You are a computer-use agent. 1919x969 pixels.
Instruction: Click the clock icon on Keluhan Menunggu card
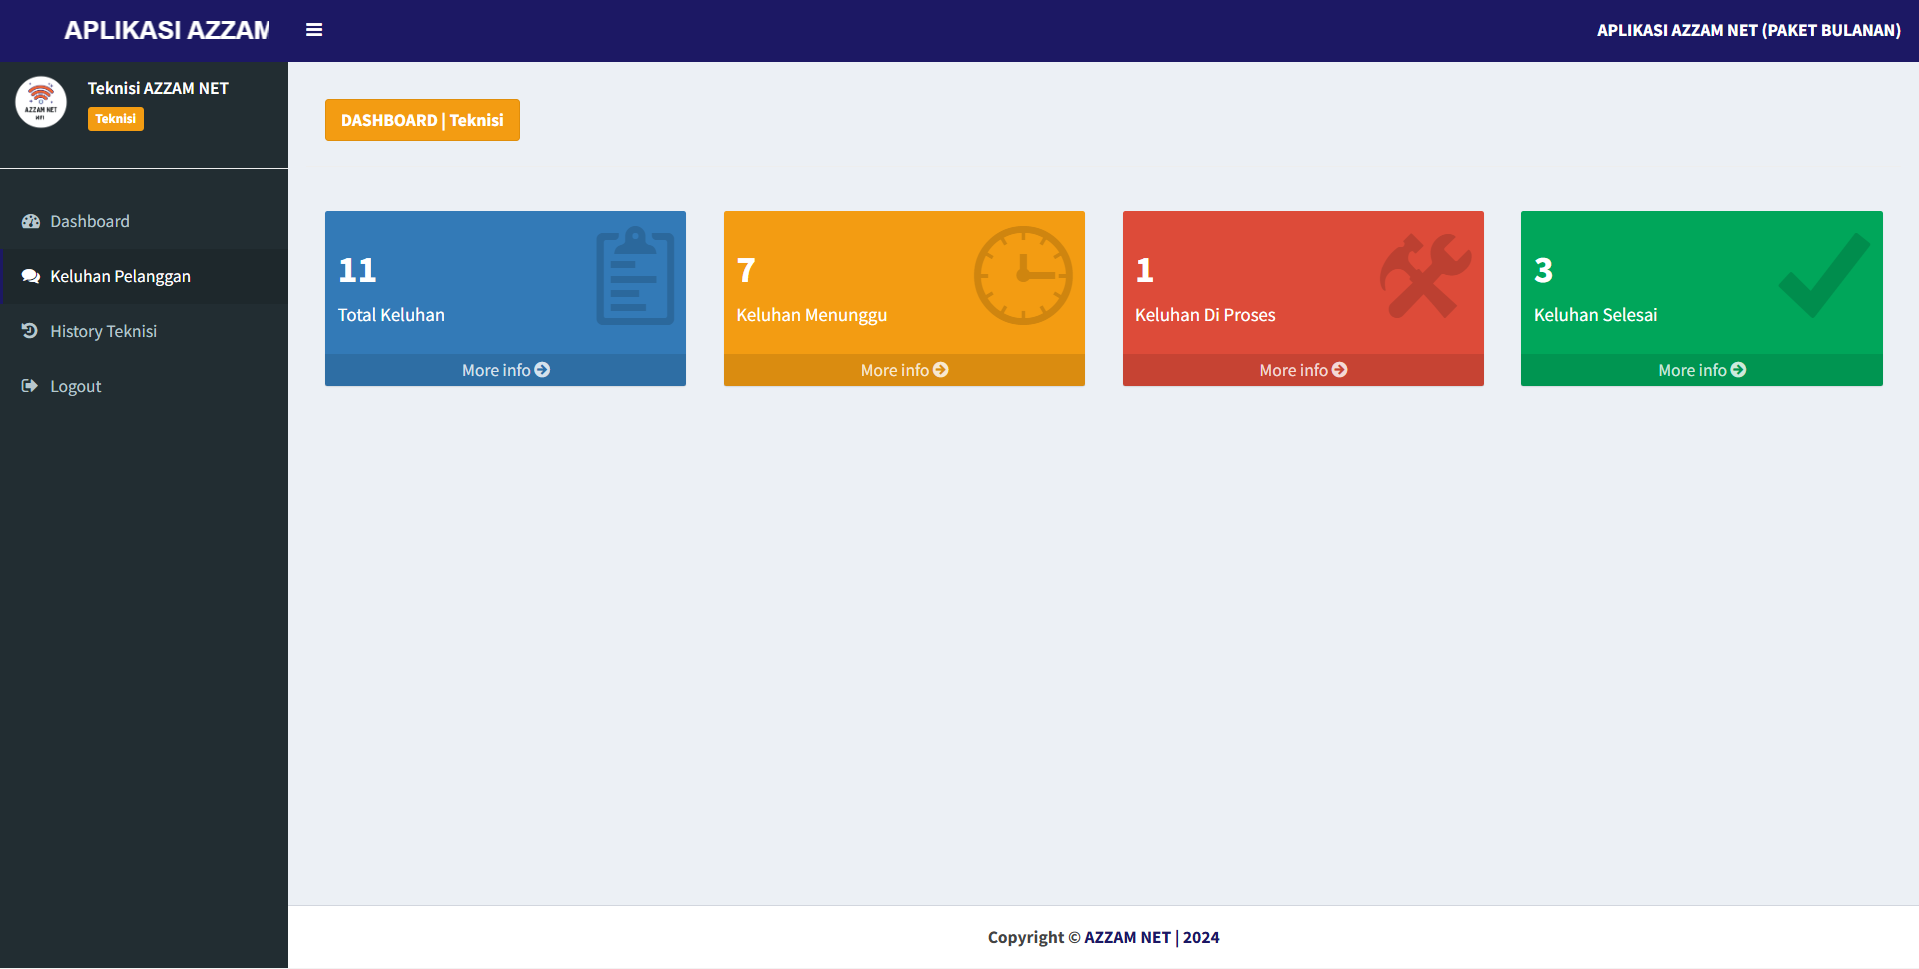[1023, 275]
